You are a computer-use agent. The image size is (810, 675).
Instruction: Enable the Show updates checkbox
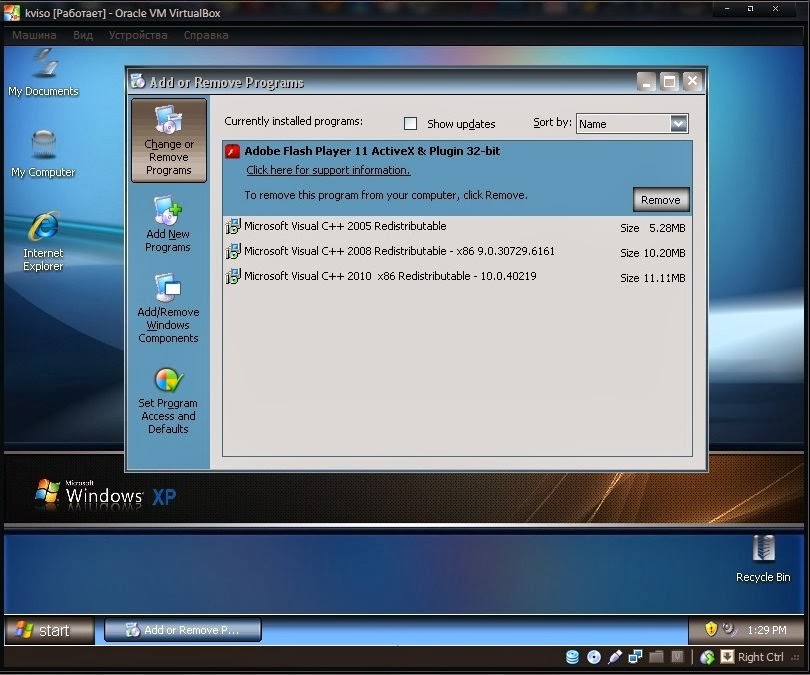pos(410,123)
